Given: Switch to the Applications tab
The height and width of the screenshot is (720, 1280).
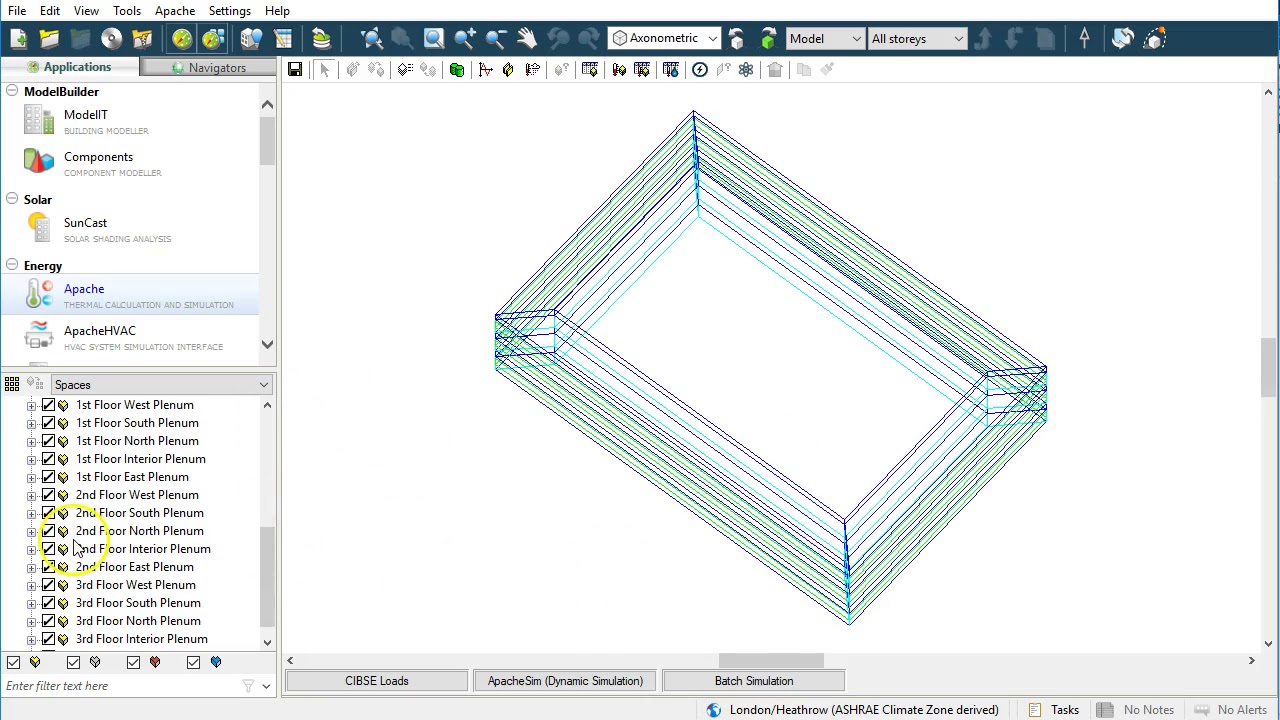Looking at the screenshot, I should coord(69,67).
